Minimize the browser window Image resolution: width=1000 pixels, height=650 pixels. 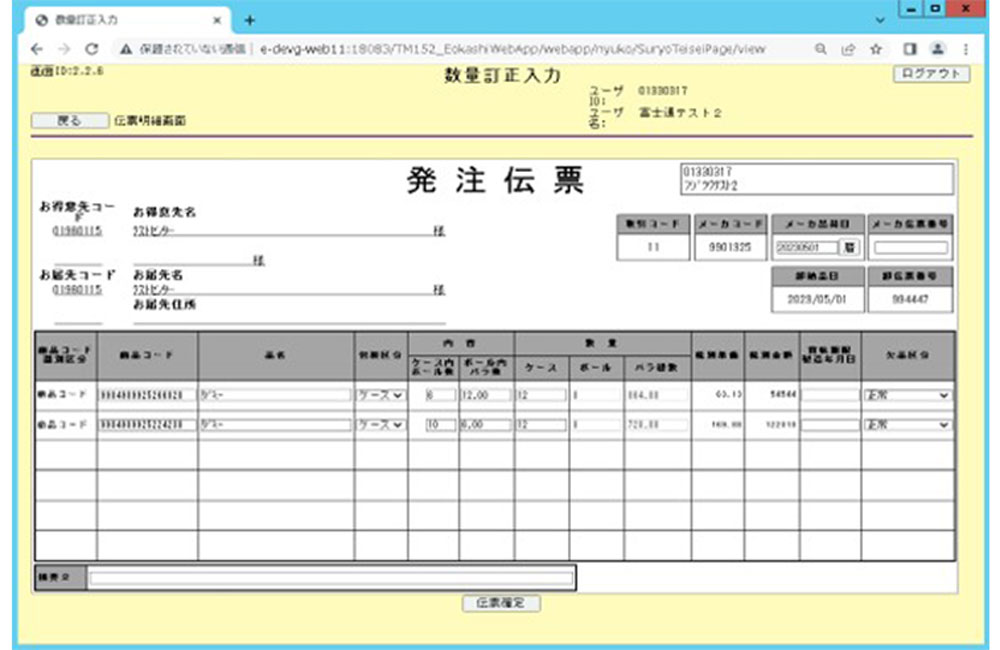(x=911, y=9)
